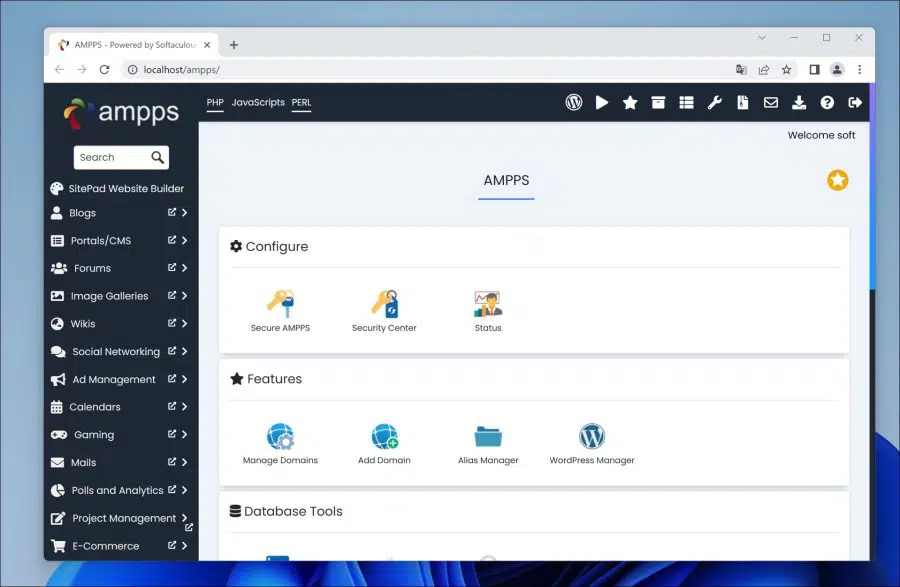Expand the Polls and Analytics chevron
The image size is (900, 587).
[184, 490]
